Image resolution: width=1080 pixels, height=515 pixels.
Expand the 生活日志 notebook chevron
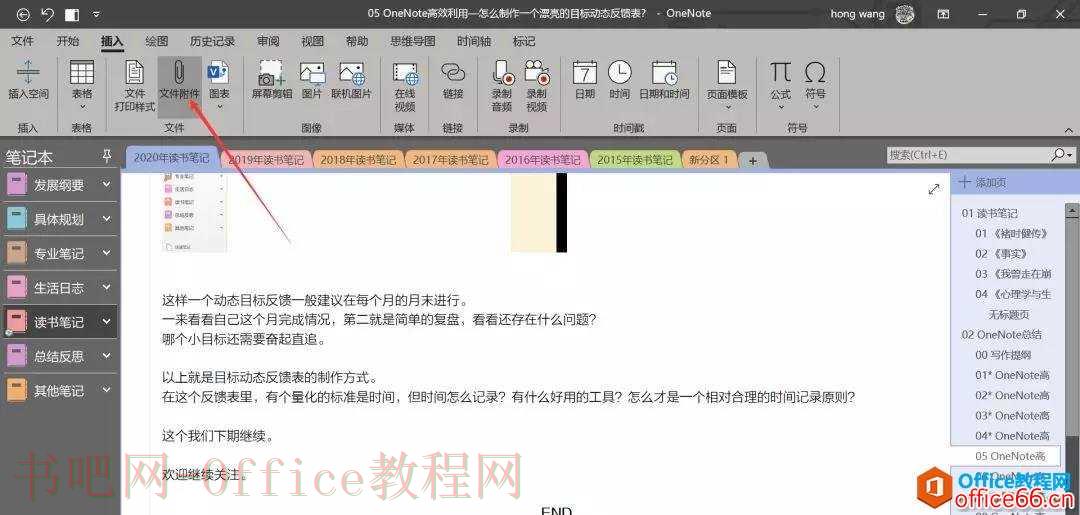click(106, 287)
